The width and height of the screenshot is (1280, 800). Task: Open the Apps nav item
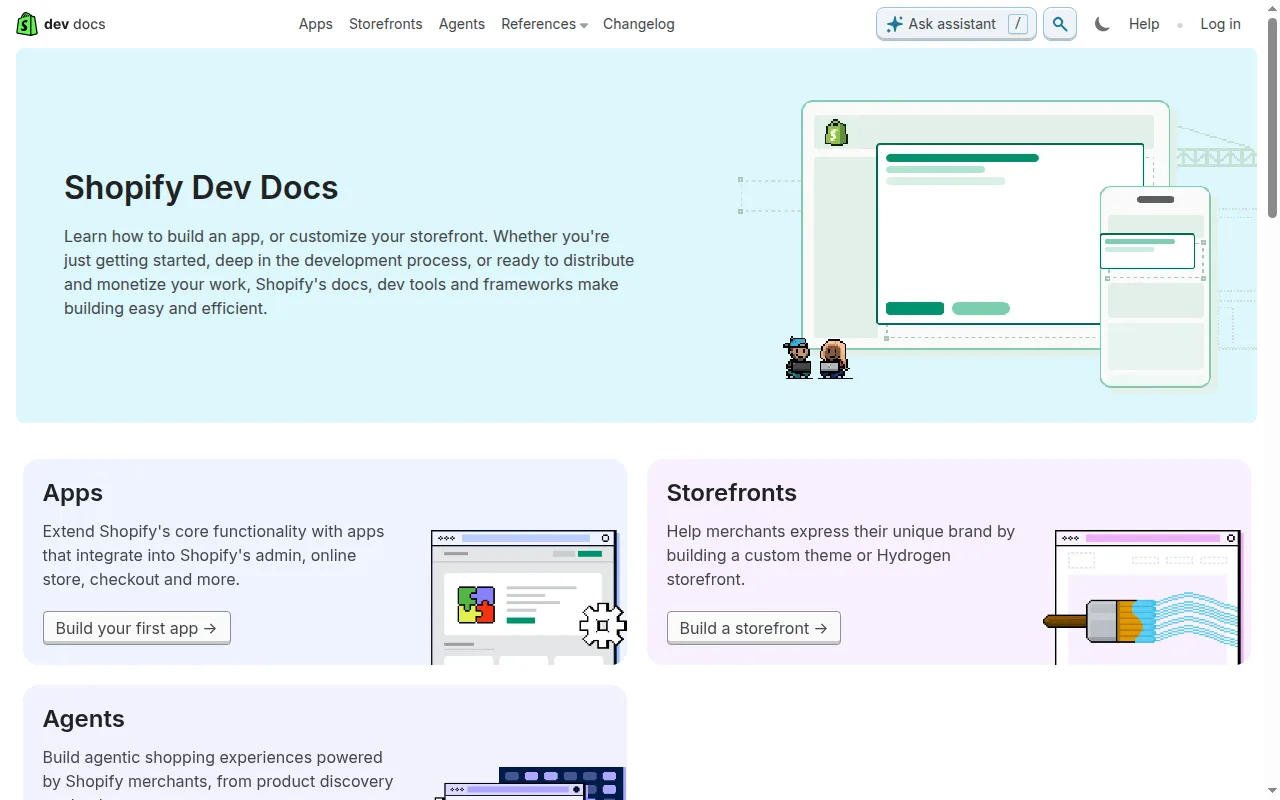click(x=315, y=24)
